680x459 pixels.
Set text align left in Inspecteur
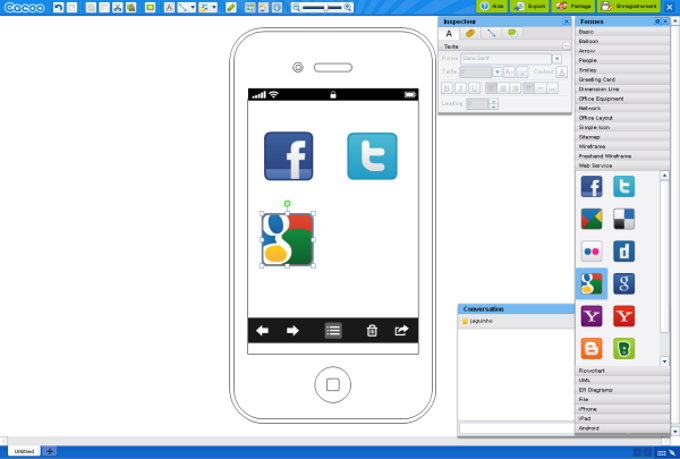tap(491, 88)
